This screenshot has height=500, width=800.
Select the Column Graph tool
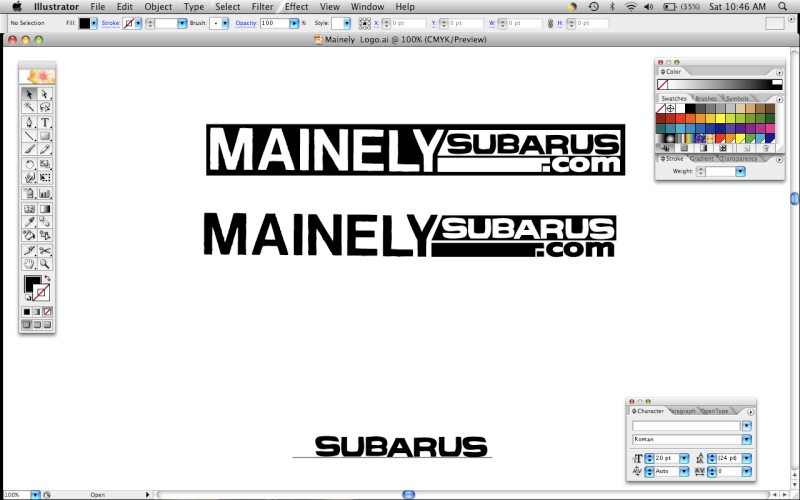[45, 193]
